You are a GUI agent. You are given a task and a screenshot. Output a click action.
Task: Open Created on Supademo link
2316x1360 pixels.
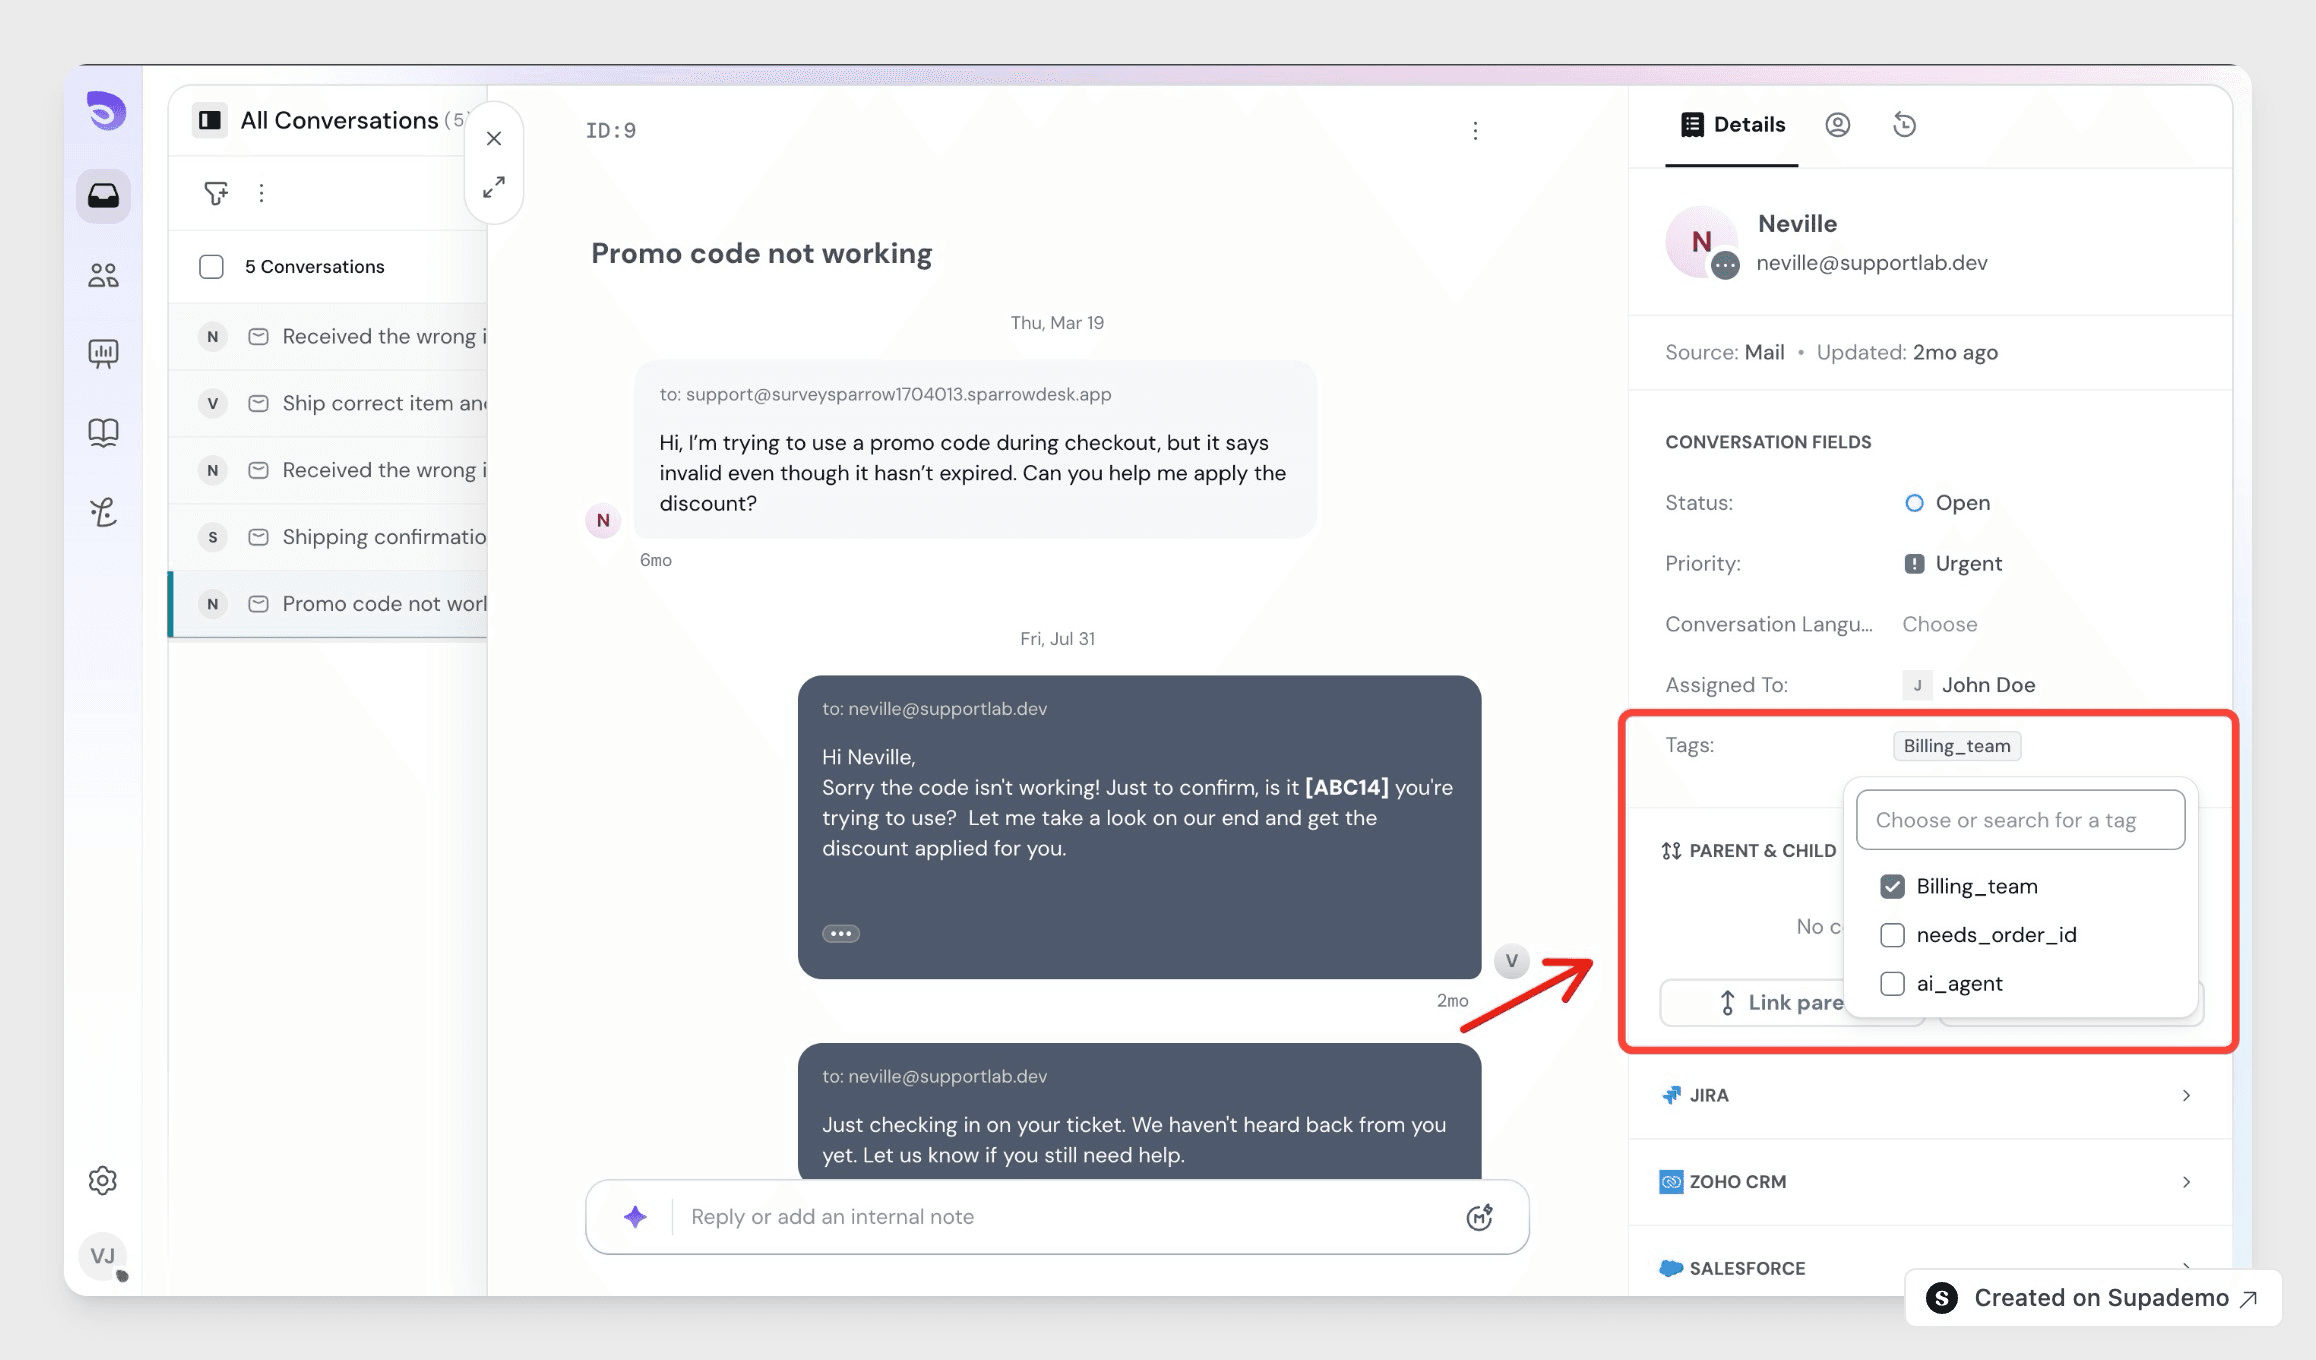click(2094, 1298)
